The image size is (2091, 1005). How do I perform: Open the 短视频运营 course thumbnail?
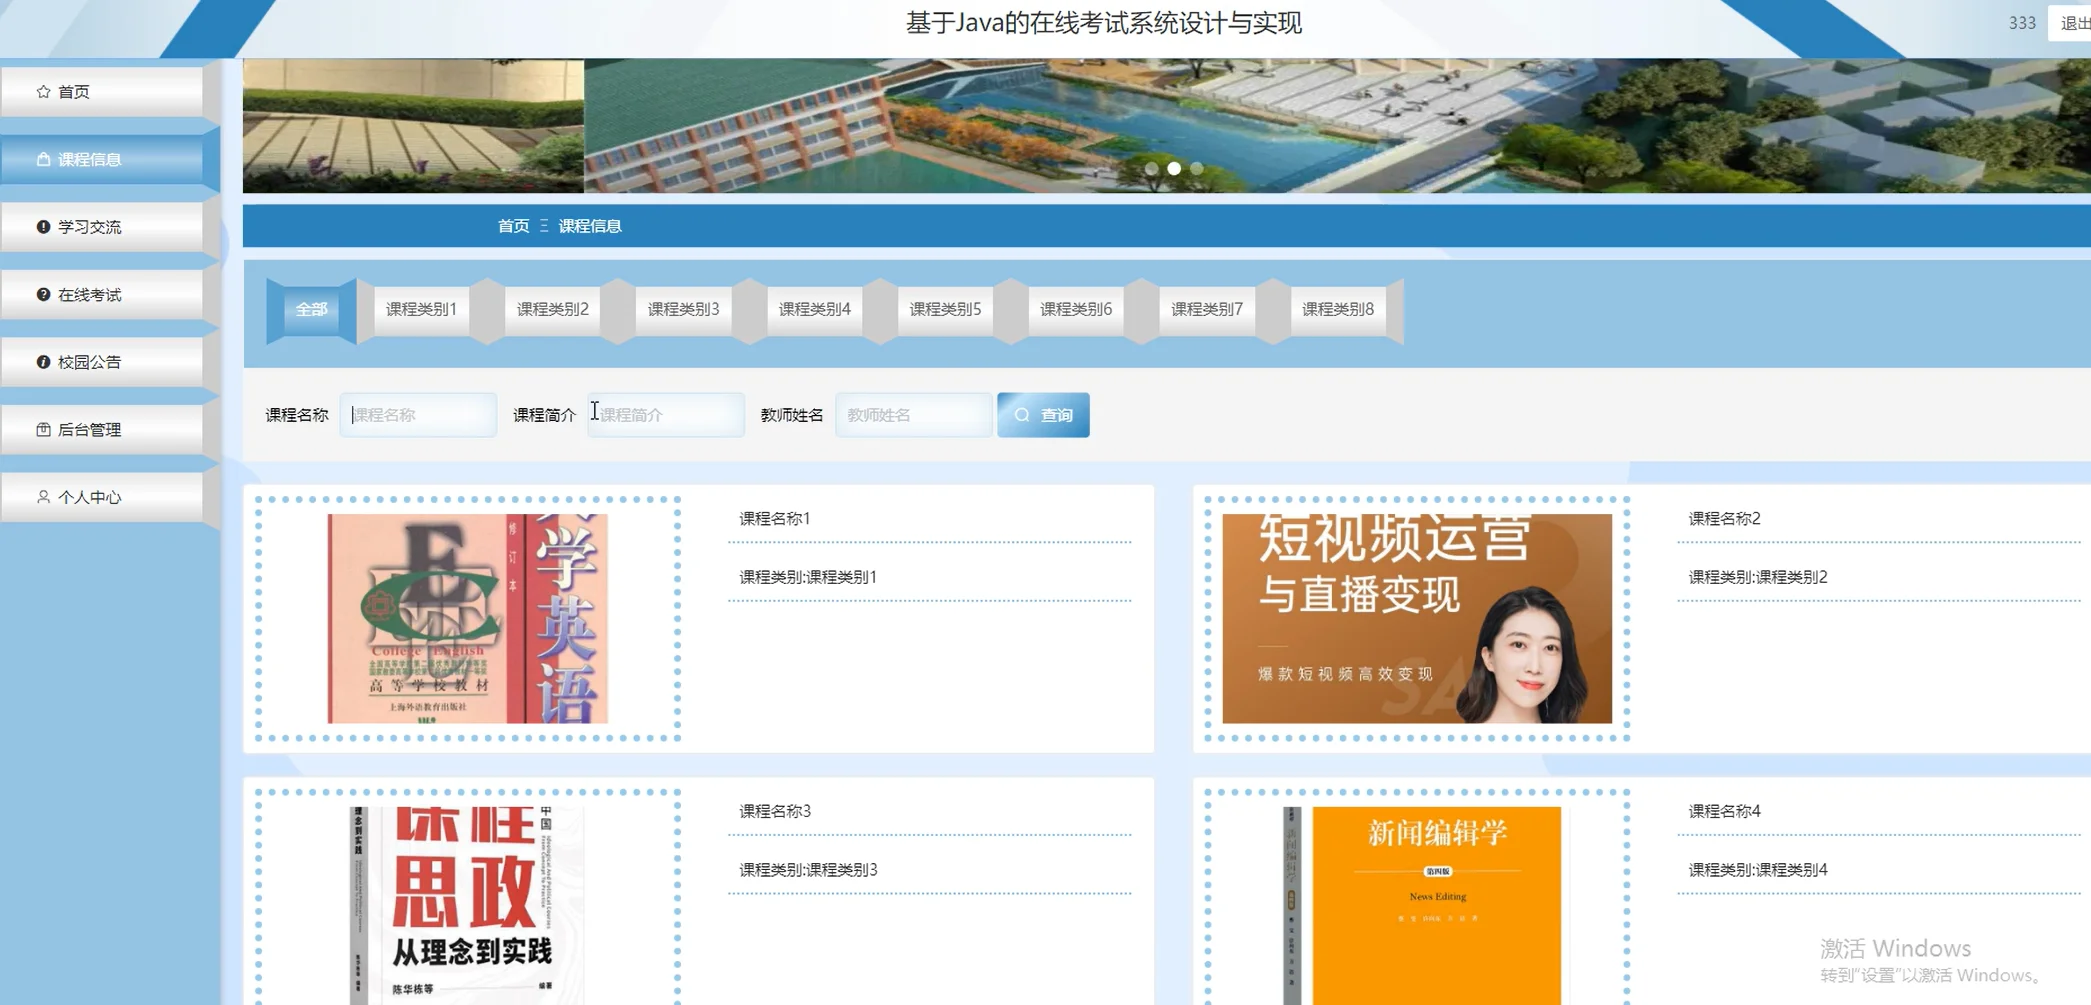click(x=1416, y=618)
